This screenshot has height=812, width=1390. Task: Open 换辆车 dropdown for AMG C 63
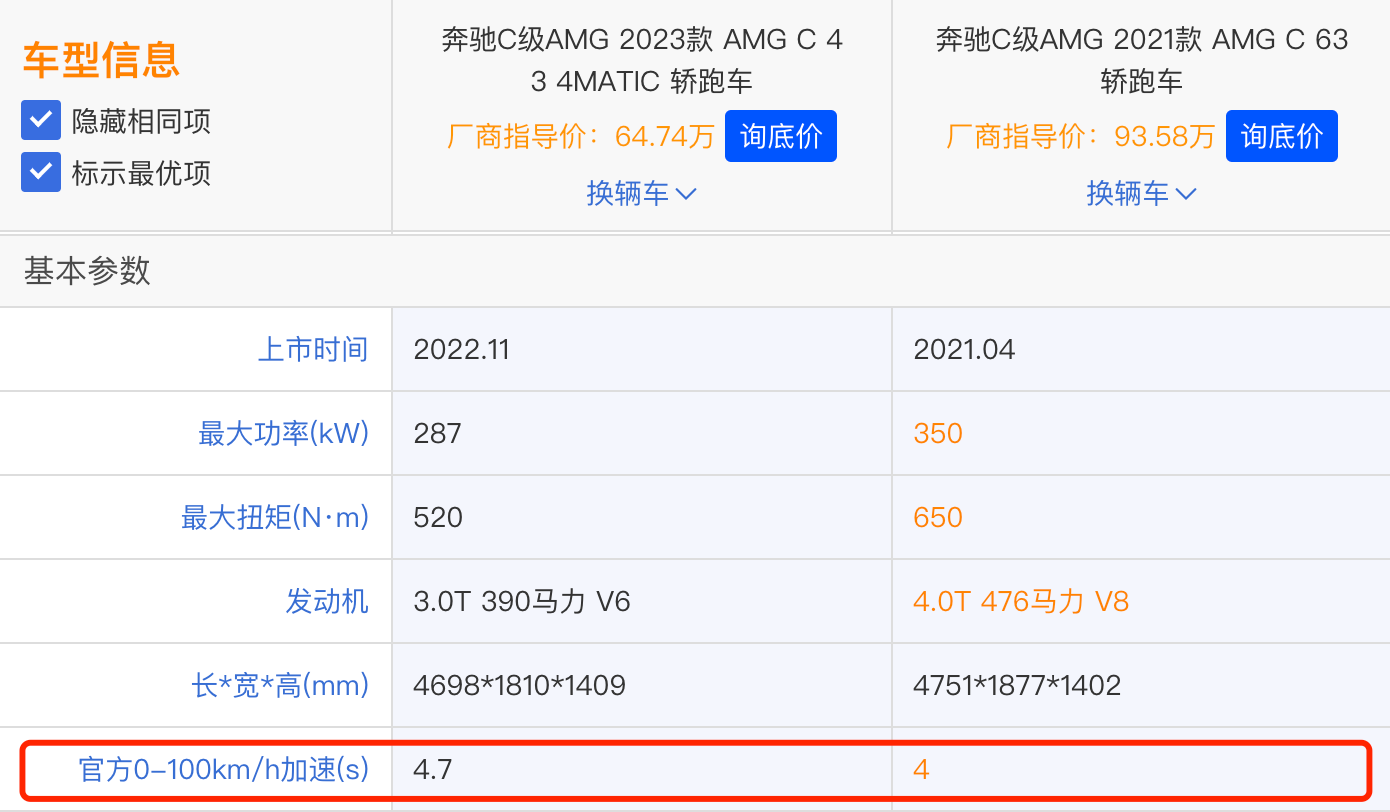pyautogui.click(x=1141, y=193)
